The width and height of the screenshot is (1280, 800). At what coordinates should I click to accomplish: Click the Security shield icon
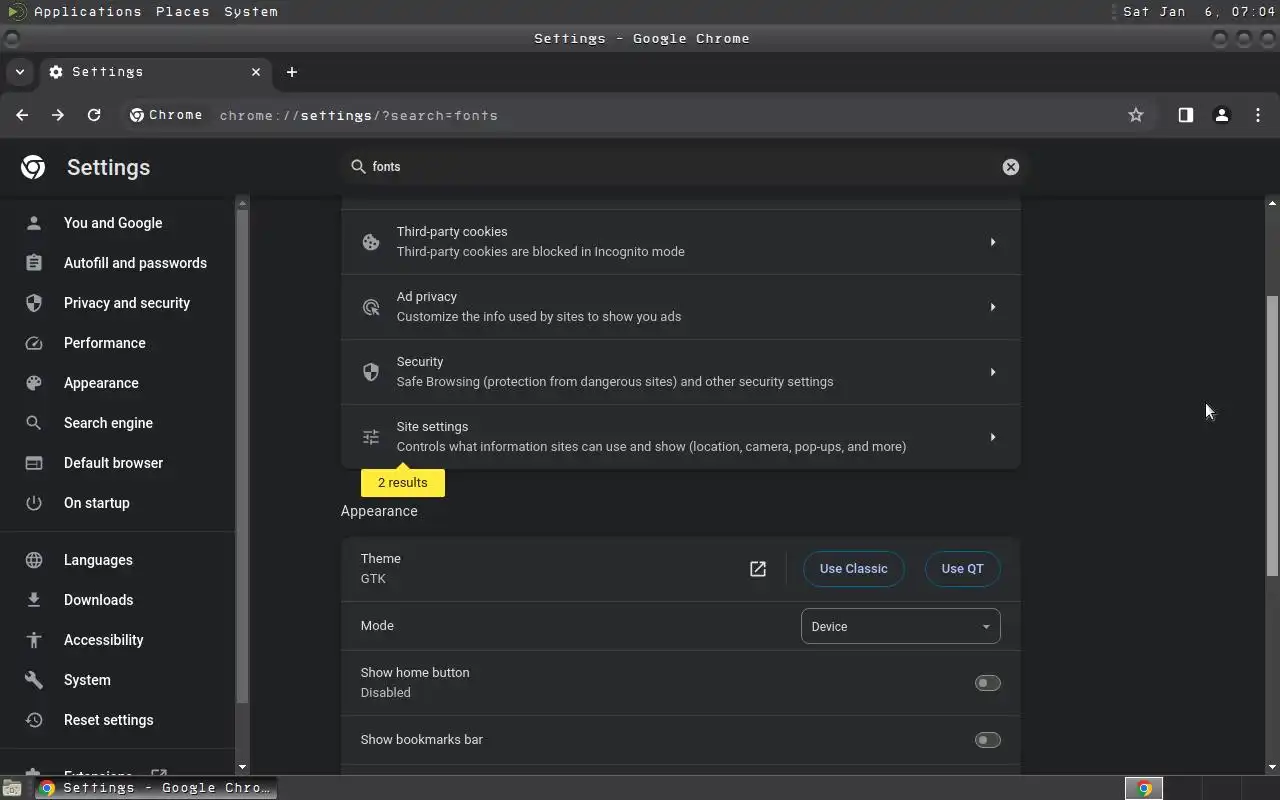[371, 372]
